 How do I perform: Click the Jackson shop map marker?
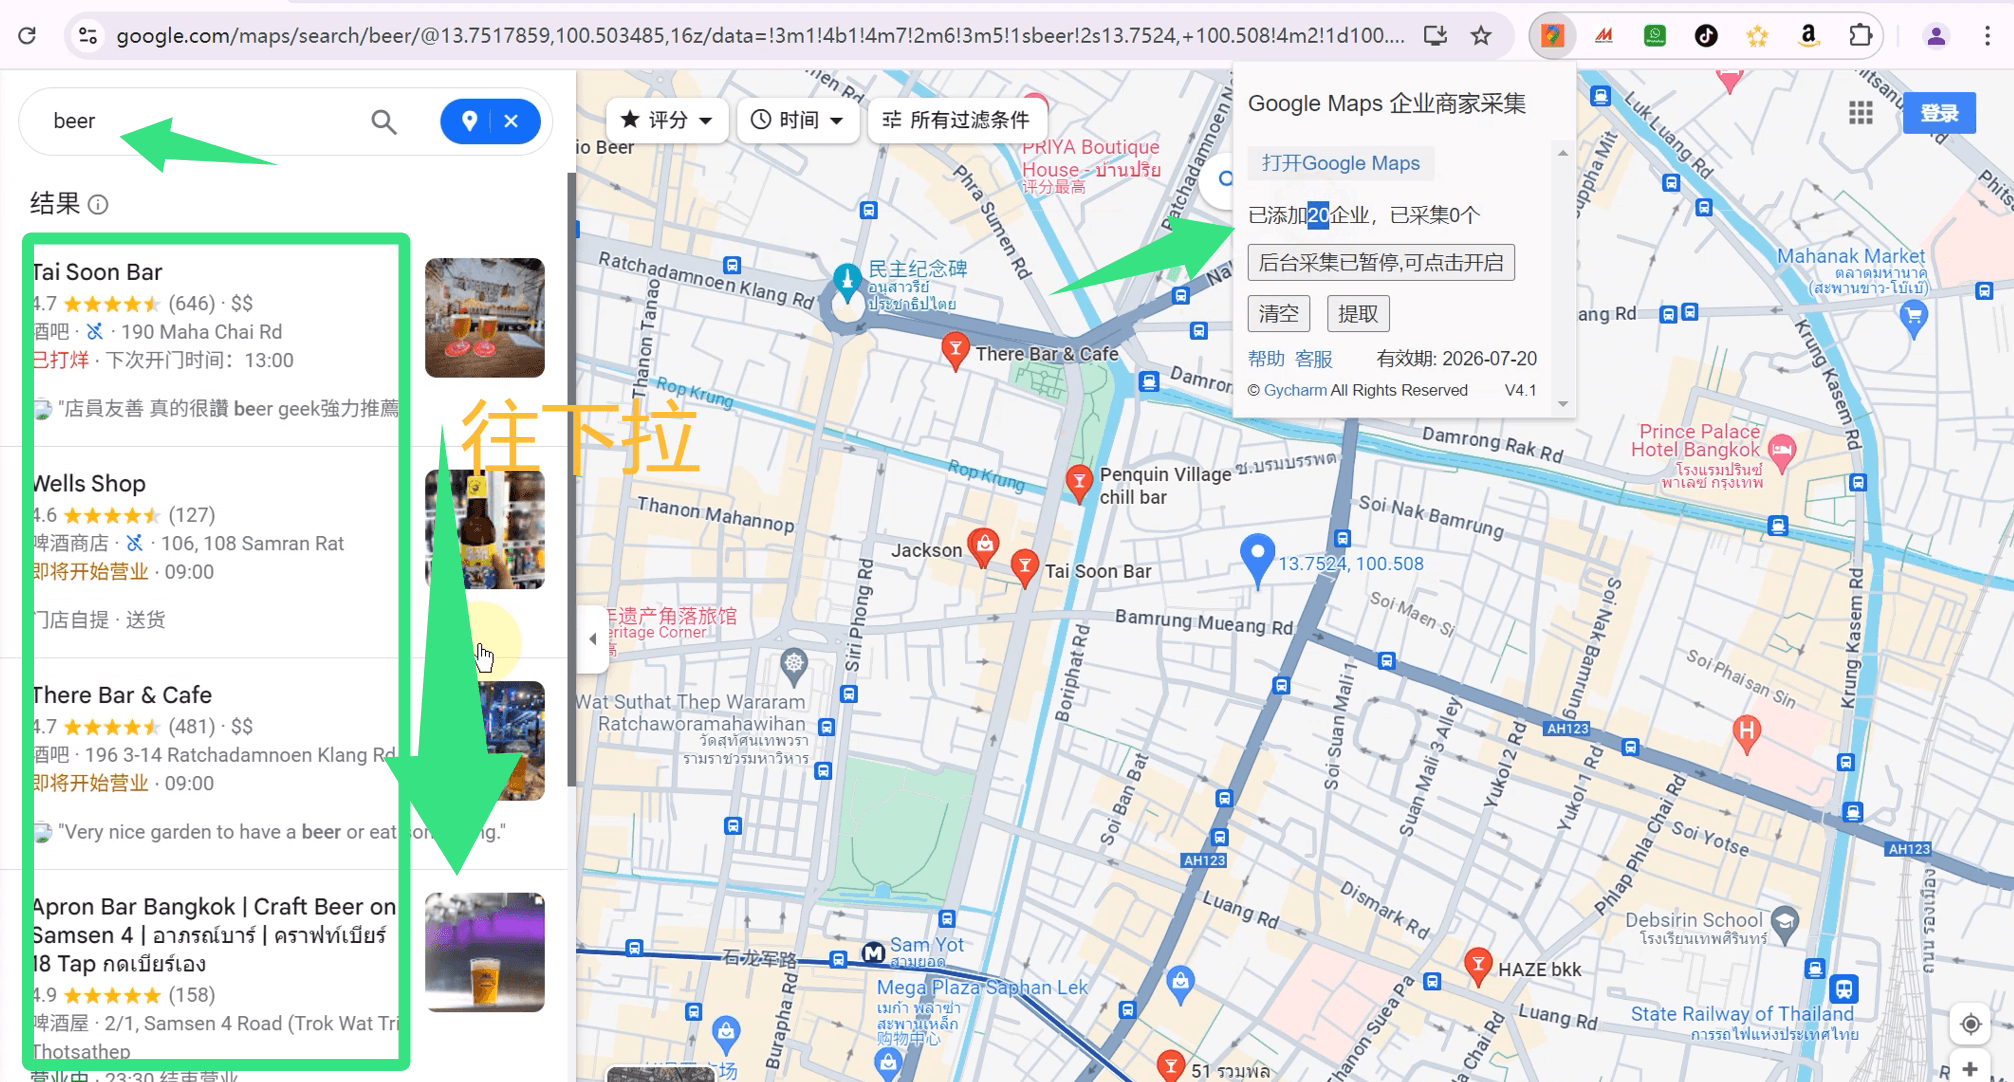point(984,546)
